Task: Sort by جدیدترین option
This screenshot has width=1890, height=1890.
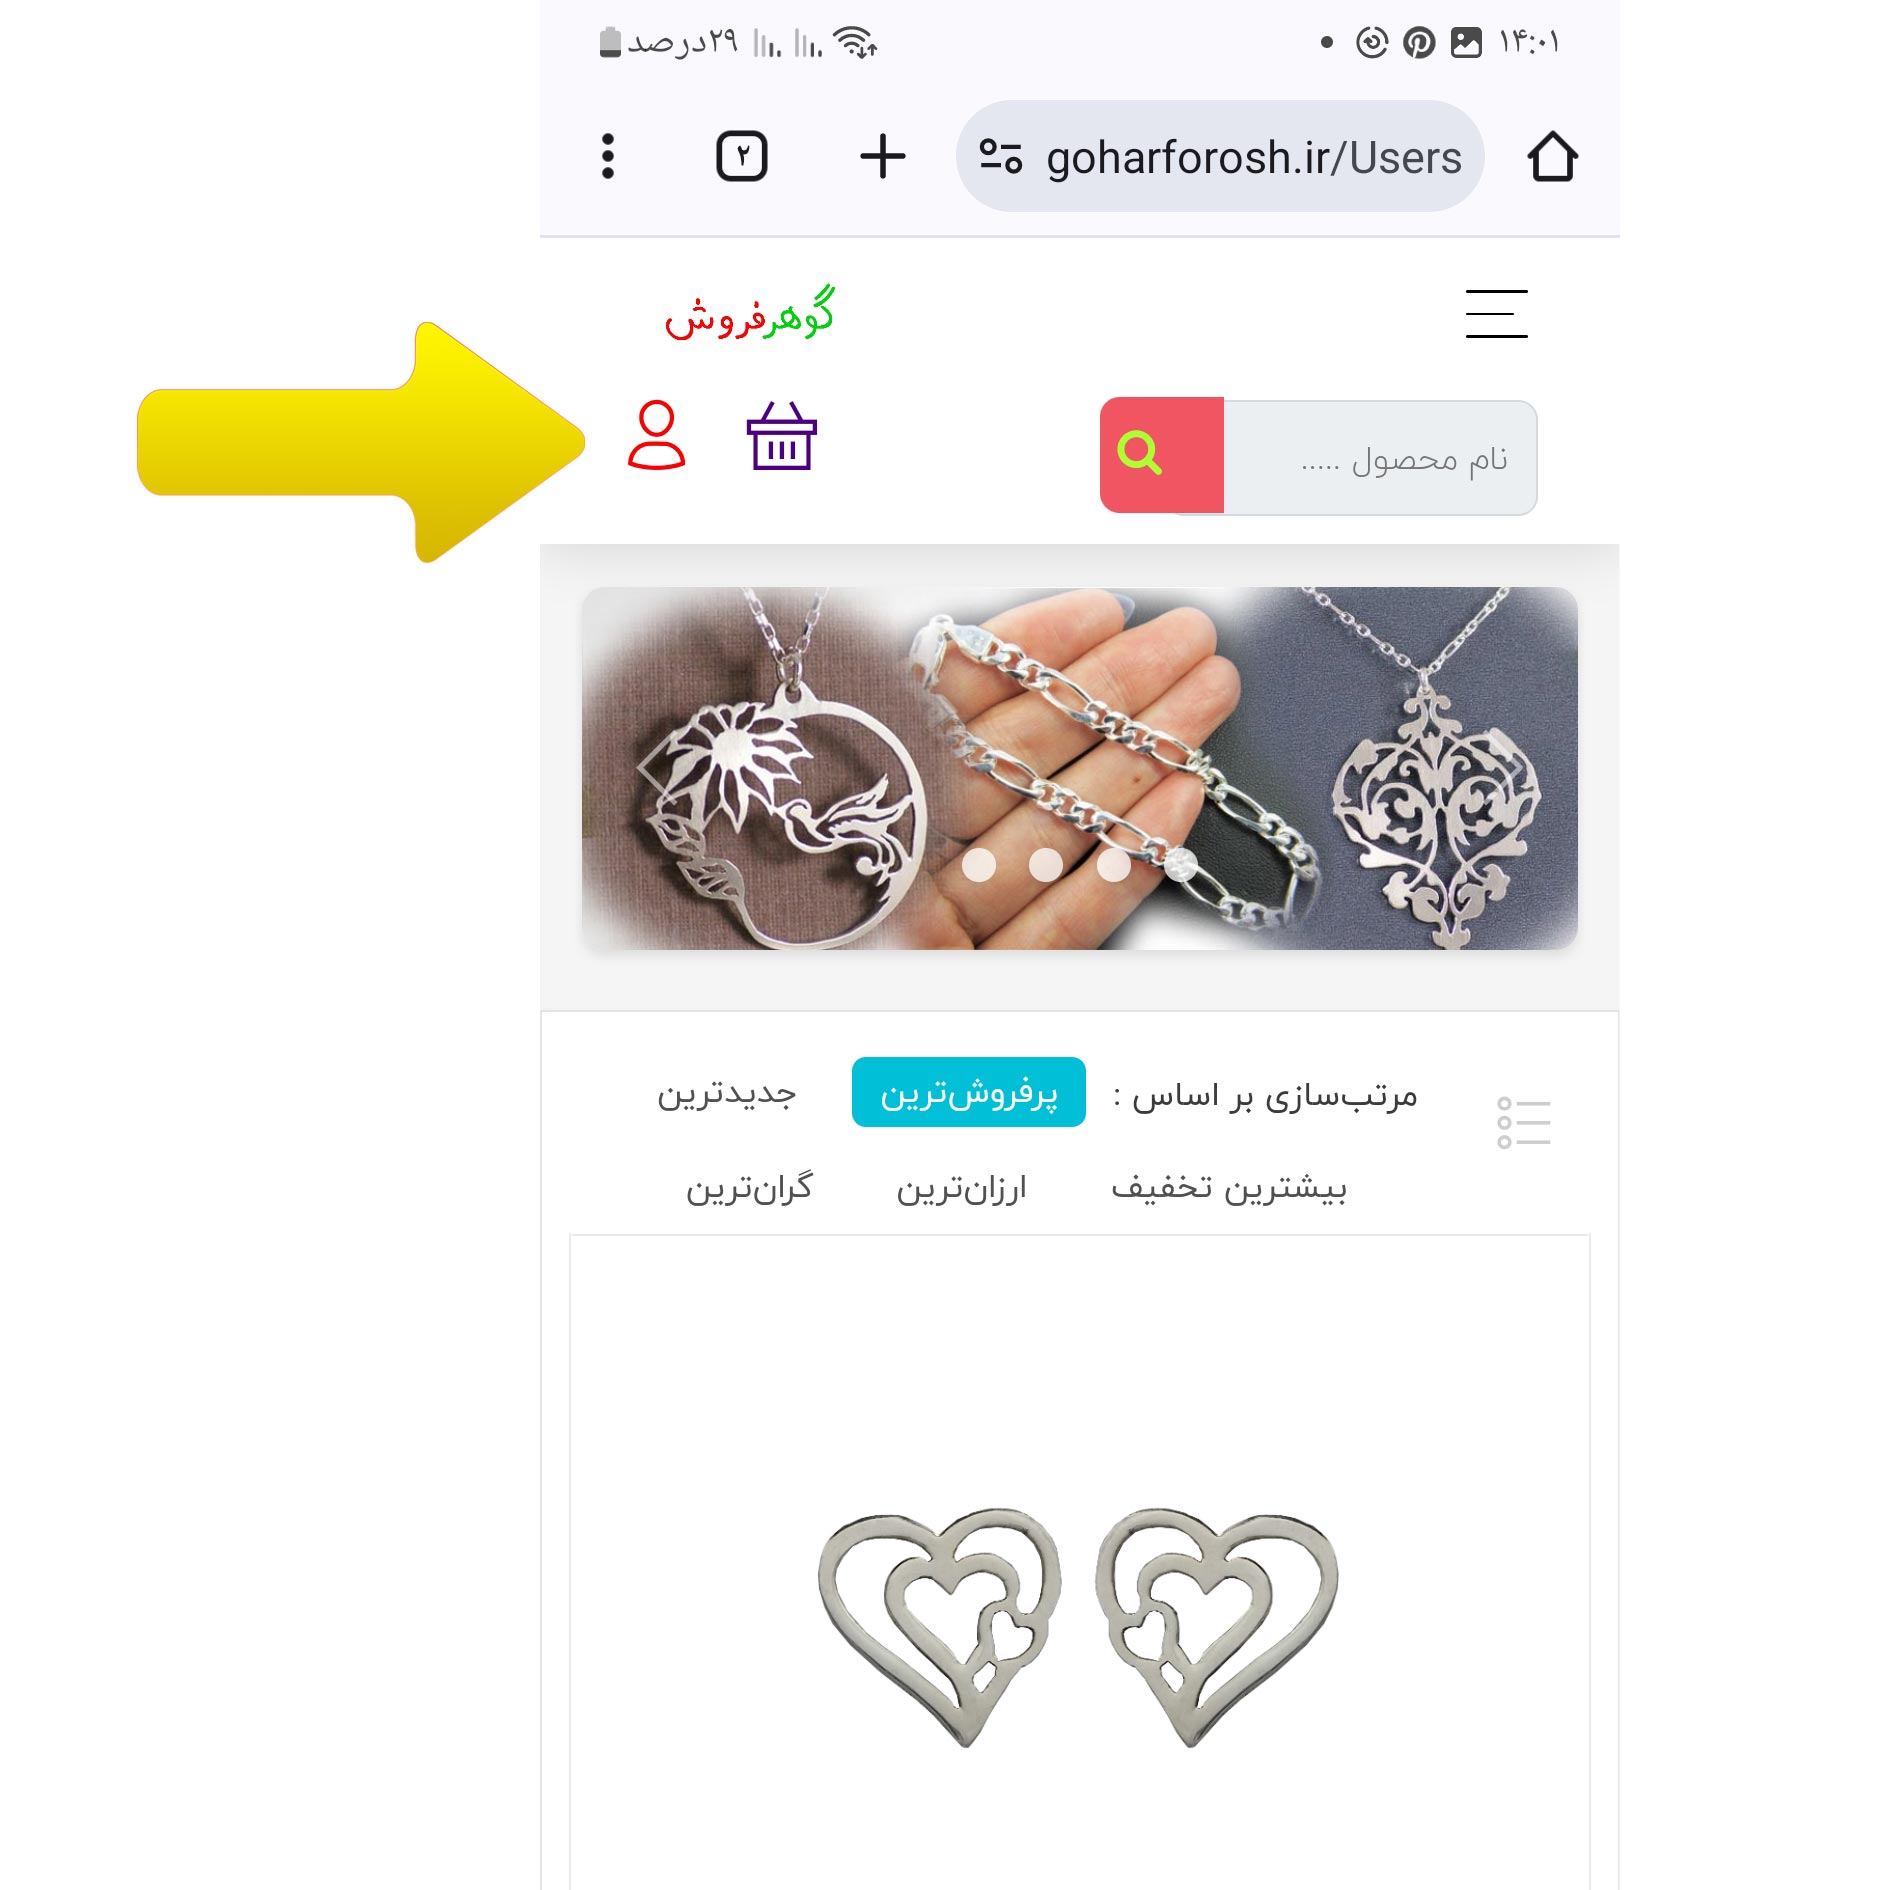Action: click(727, 1093)
